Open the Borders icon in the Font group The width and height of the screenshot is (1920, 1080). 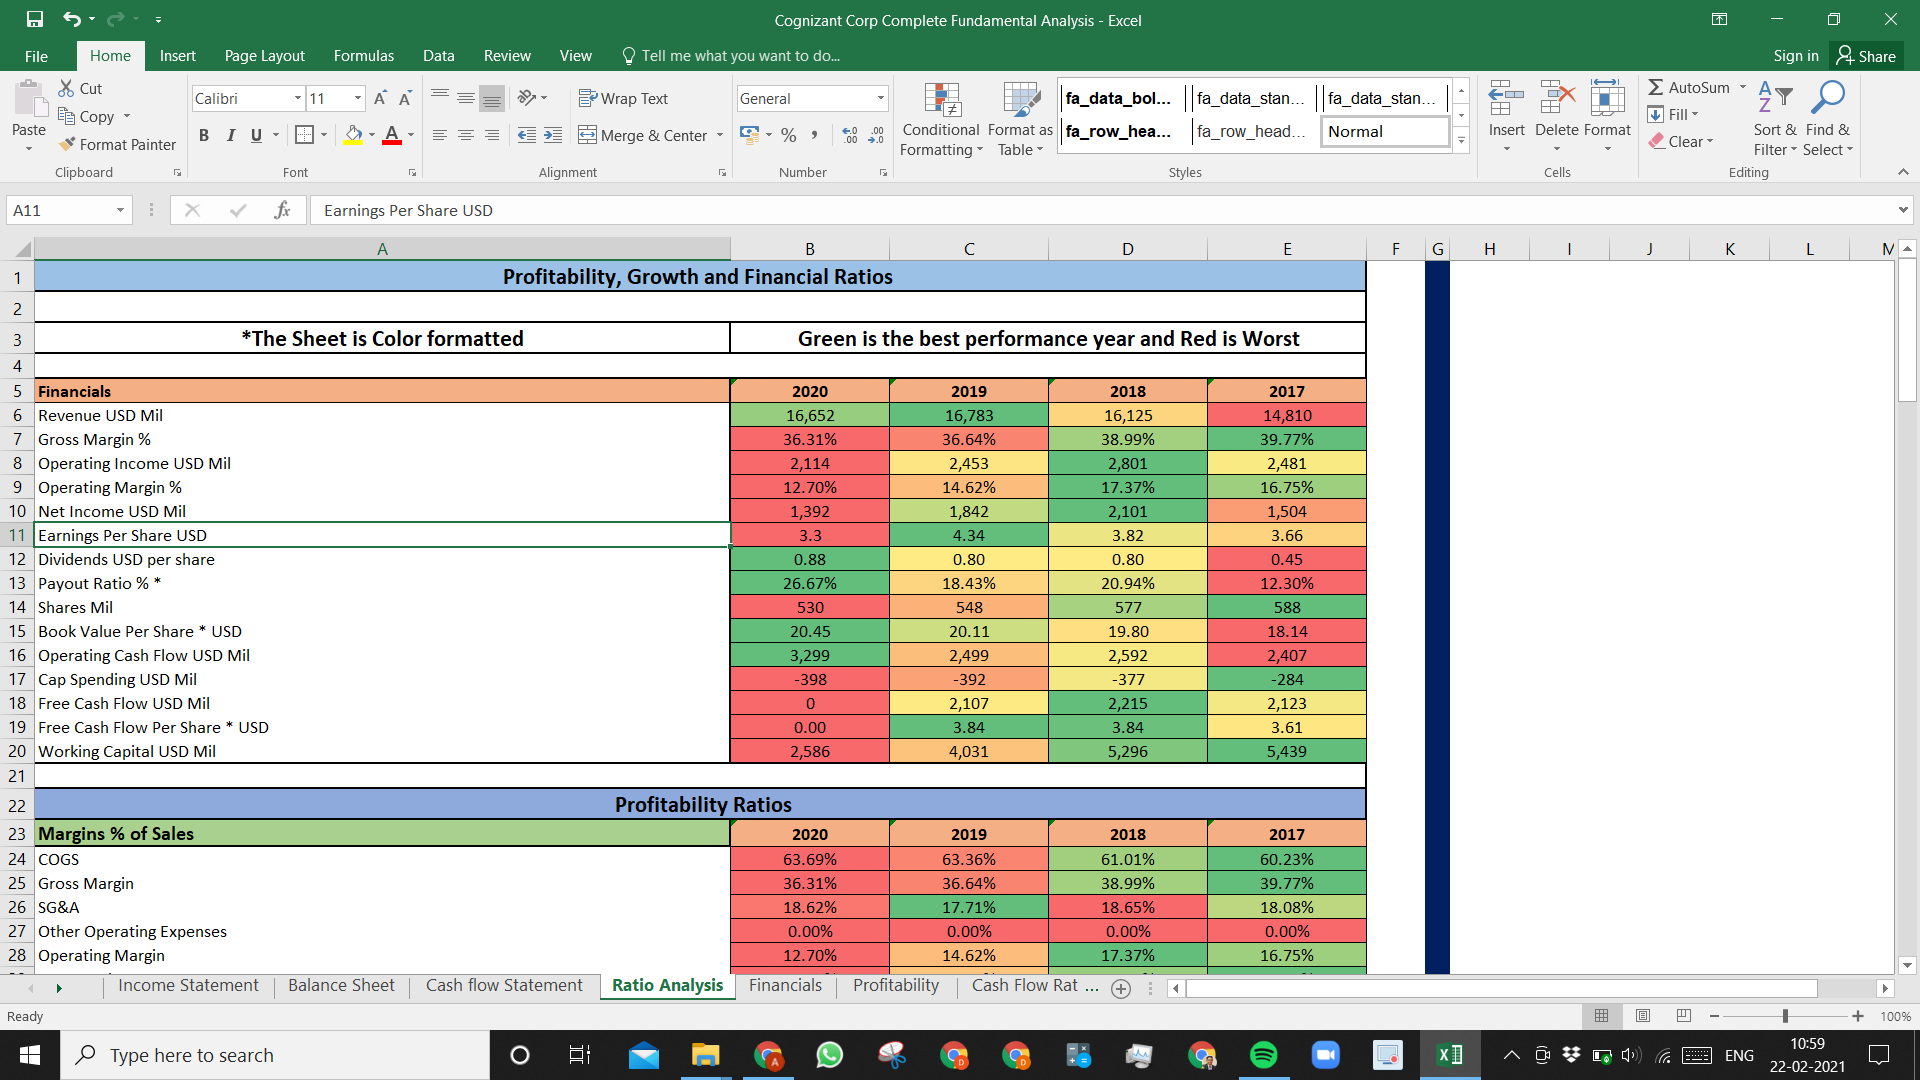pyautogui.click(x=304, y=135)
